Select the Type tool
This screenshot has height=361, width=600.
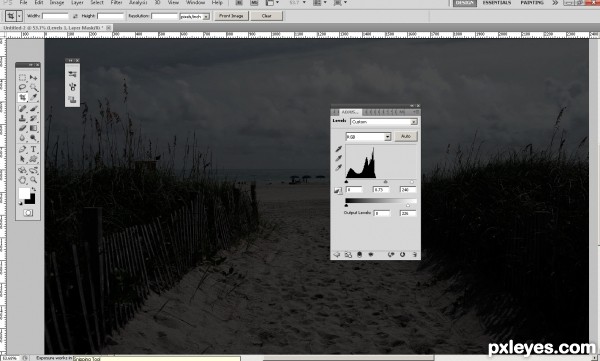pos(33,149)
